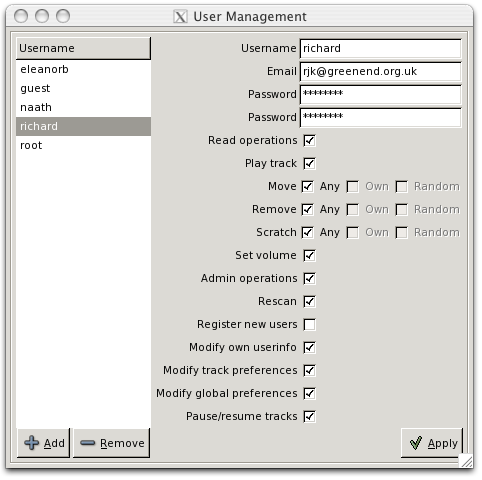Toggle the Rescan checkbox
482x480 pixels.
[x=309, y=301]
